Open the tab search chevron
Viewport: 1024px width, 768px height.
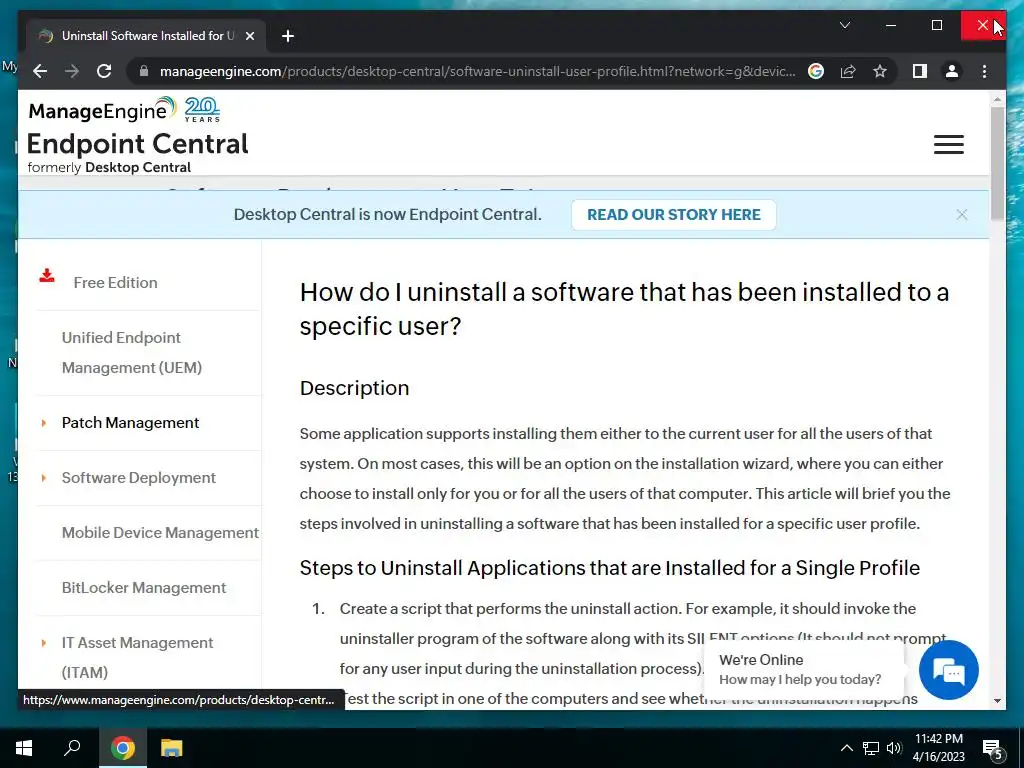(x=844, y=25)
